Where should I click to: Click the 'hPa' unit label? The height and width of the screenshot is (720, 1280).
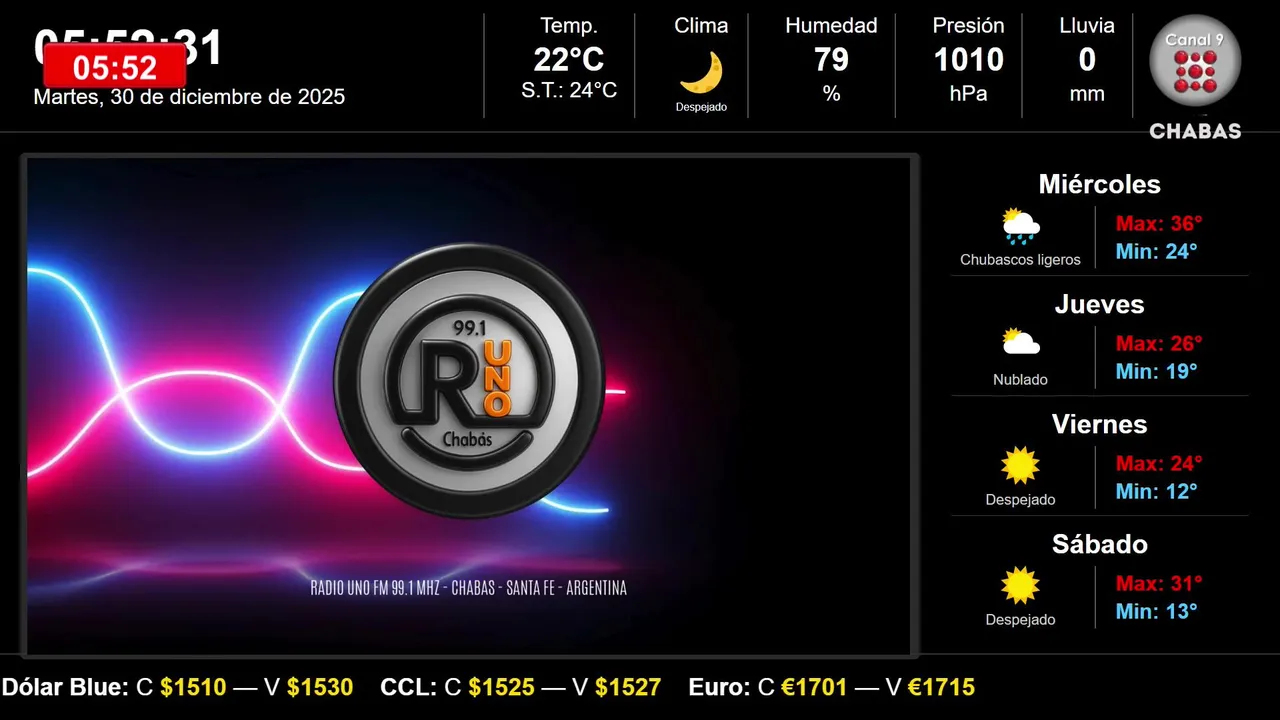click(968, 94)
